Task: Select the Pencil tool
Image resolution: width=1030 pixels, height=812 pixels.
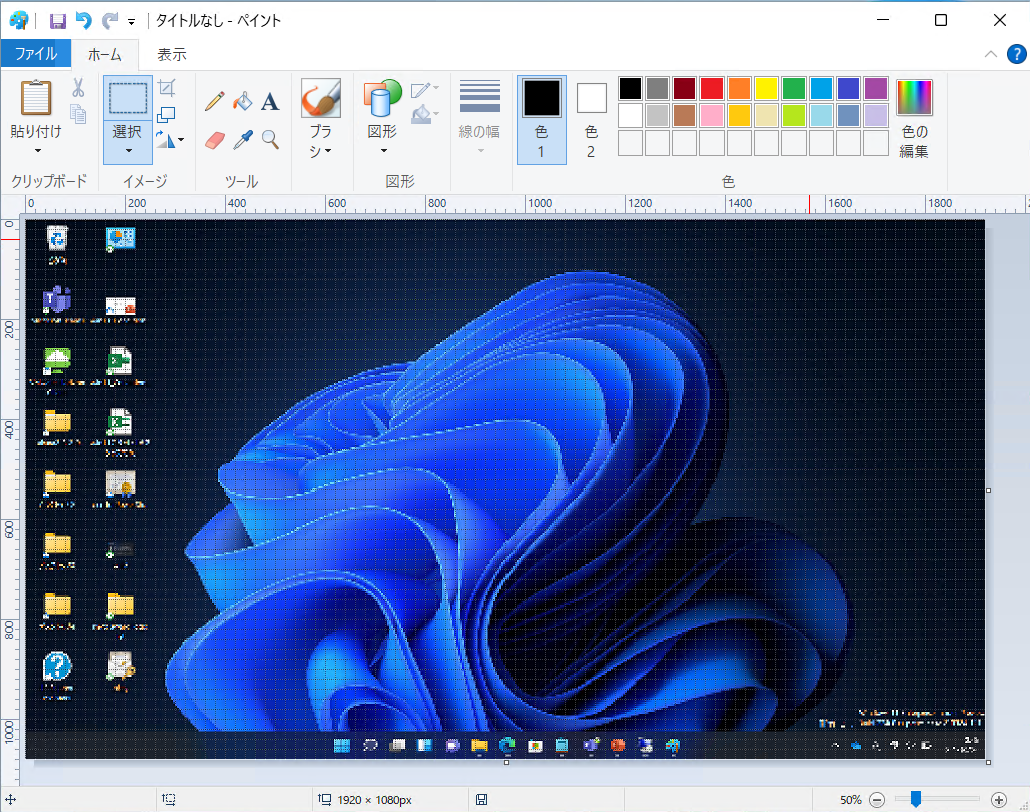Action: [214, 101]
